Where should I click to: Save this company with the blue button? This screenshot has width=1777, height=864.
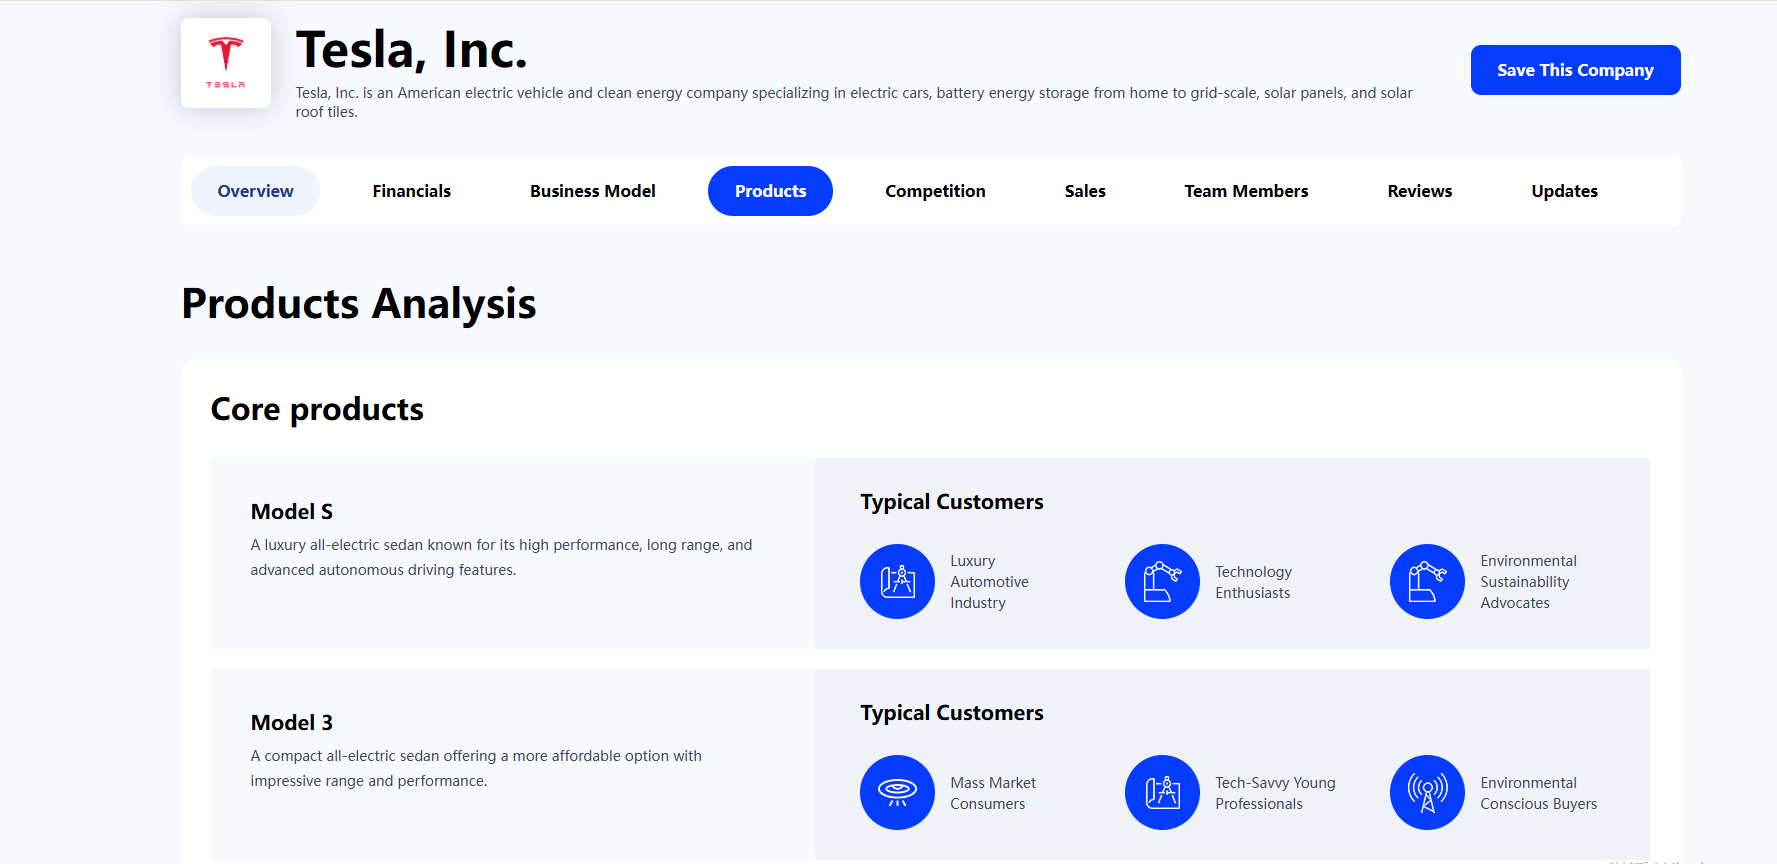click(x=1575, y=70)
